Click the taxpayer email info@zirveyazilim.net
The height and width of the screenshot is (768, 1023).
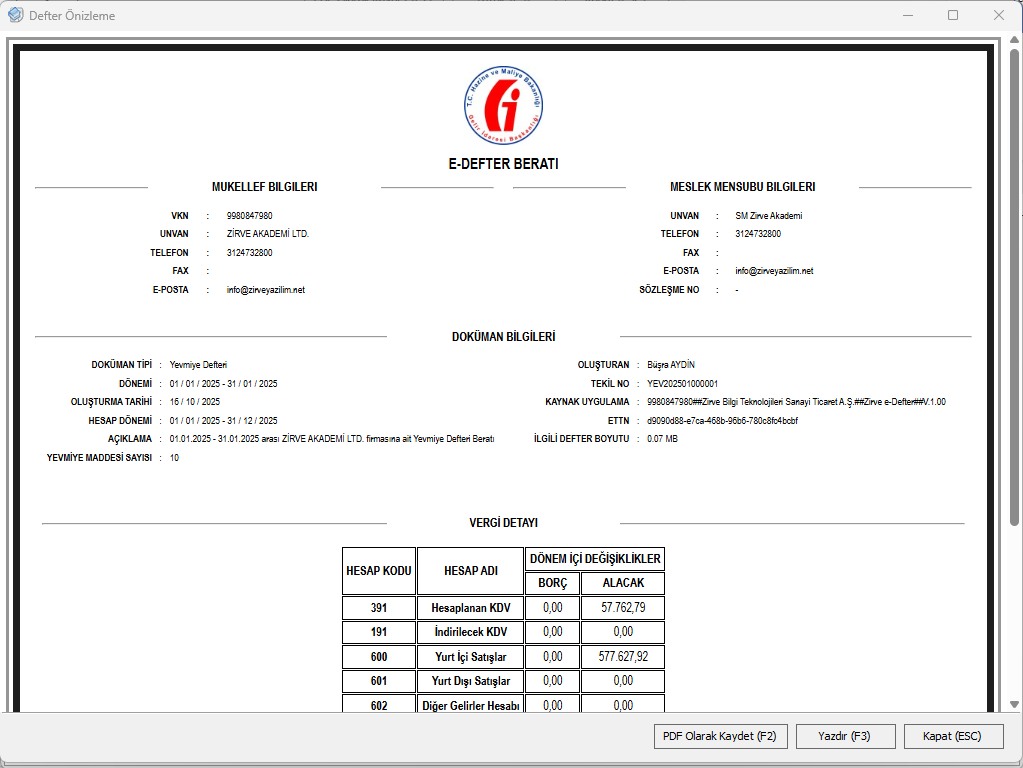click(x=266, y=290)
